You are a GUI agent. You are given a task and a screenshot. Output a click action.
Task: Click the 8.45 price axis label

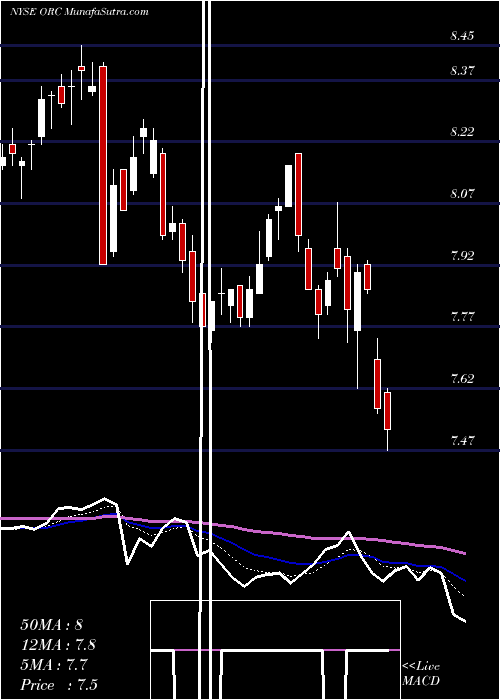462,36
